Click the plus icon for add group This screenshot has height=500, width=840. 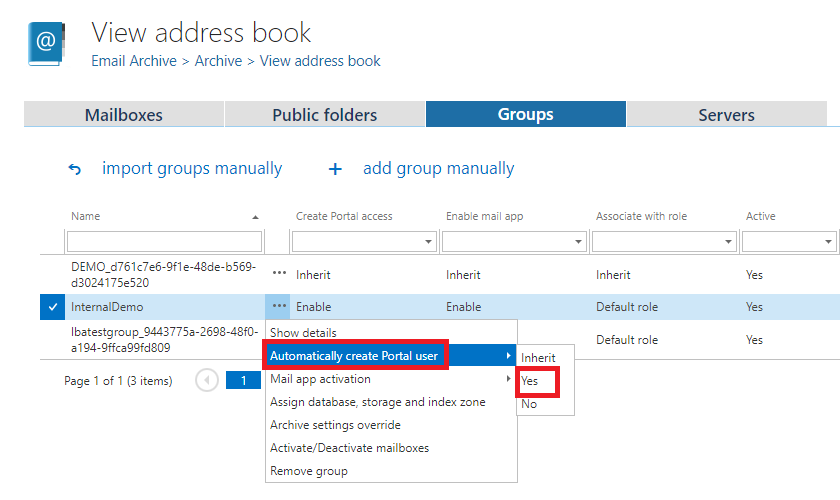point(335,169)
